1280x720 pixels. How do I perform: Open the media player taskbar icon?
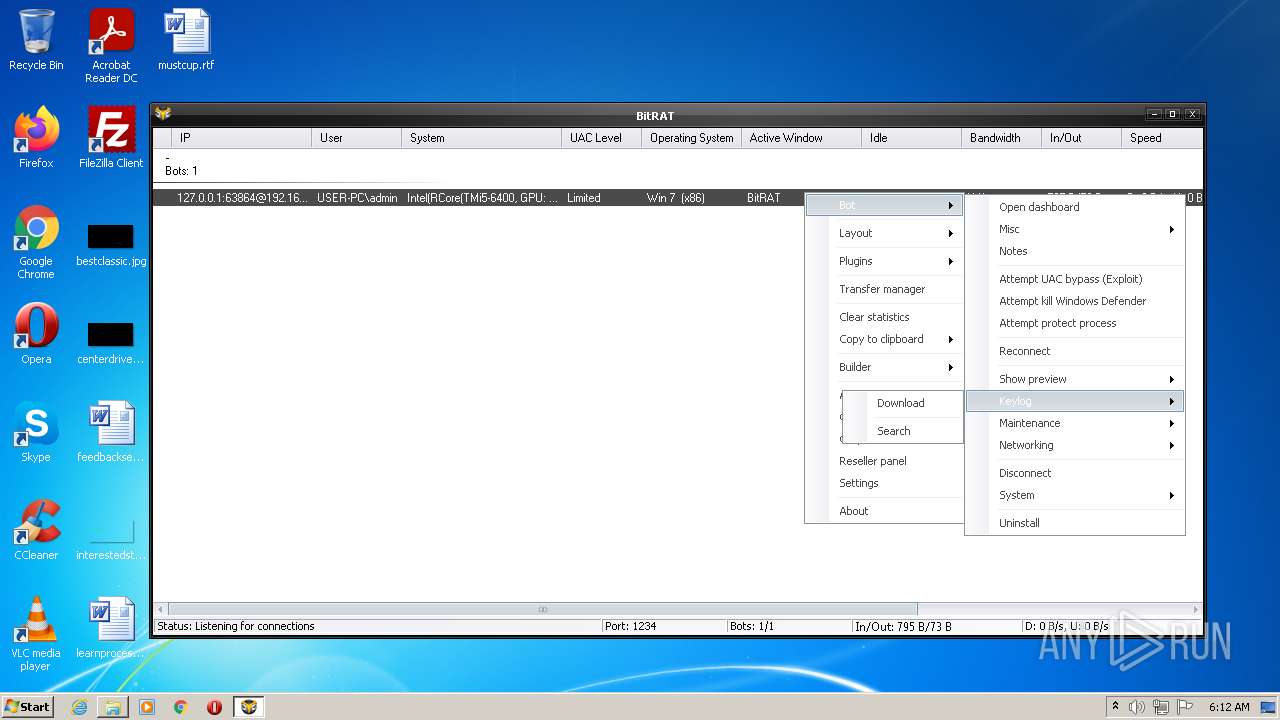(x=147, y=707)
